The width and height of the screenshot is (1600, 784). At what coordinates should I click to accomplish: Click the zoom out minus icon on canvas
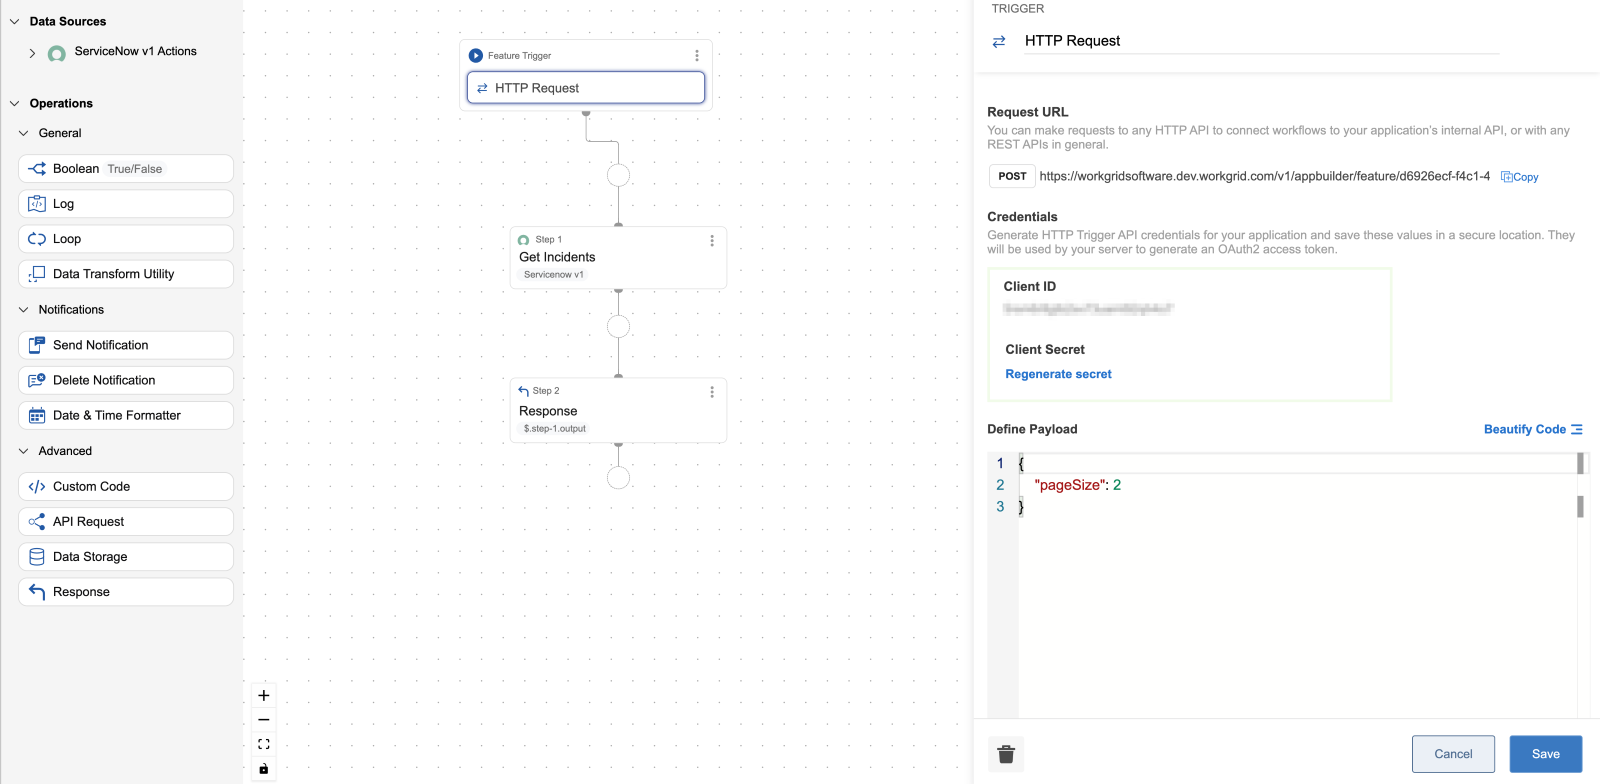(264, 720)
